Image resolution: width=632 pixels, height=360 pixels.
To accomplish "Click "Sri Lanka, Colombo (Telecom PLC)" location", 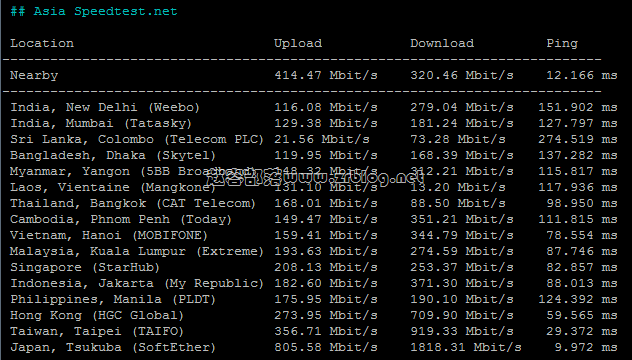I will pyautogui.click(x=137, y=139).
